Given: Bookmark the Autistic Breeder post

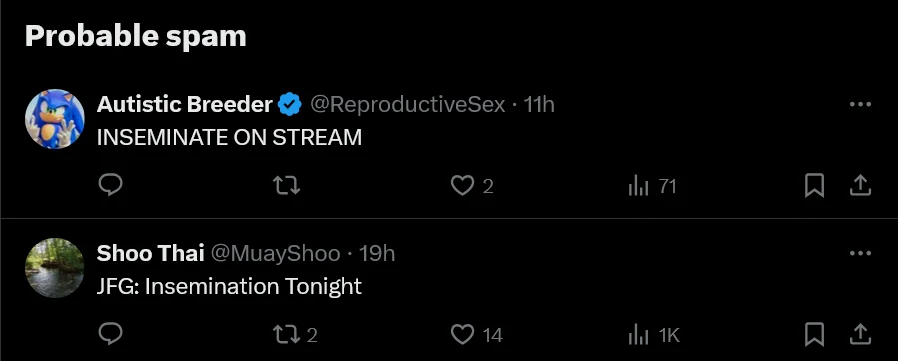Looking at the screenshot, I should (x=814, y=186).
